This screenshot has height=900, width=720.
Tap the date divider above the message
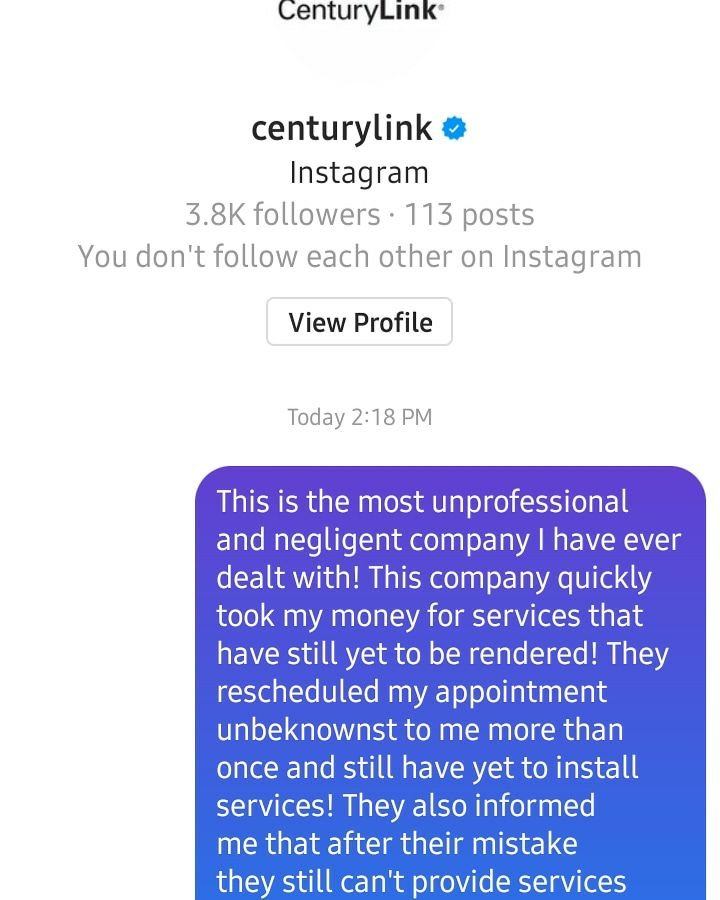(x=360, y=416)
